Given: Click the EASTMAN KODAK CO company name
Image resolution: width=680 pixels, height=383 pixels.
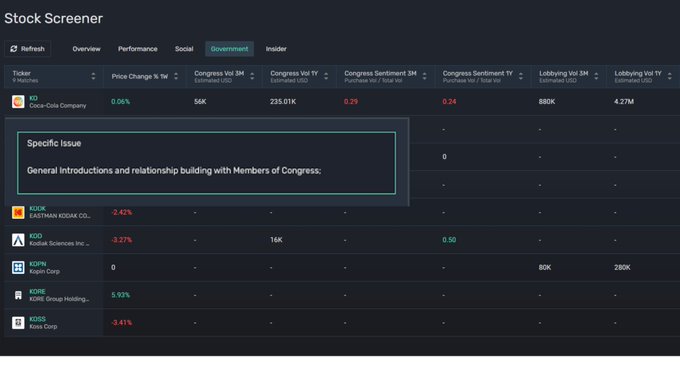Looking at the screenshot, I should (x=60, y=216).
